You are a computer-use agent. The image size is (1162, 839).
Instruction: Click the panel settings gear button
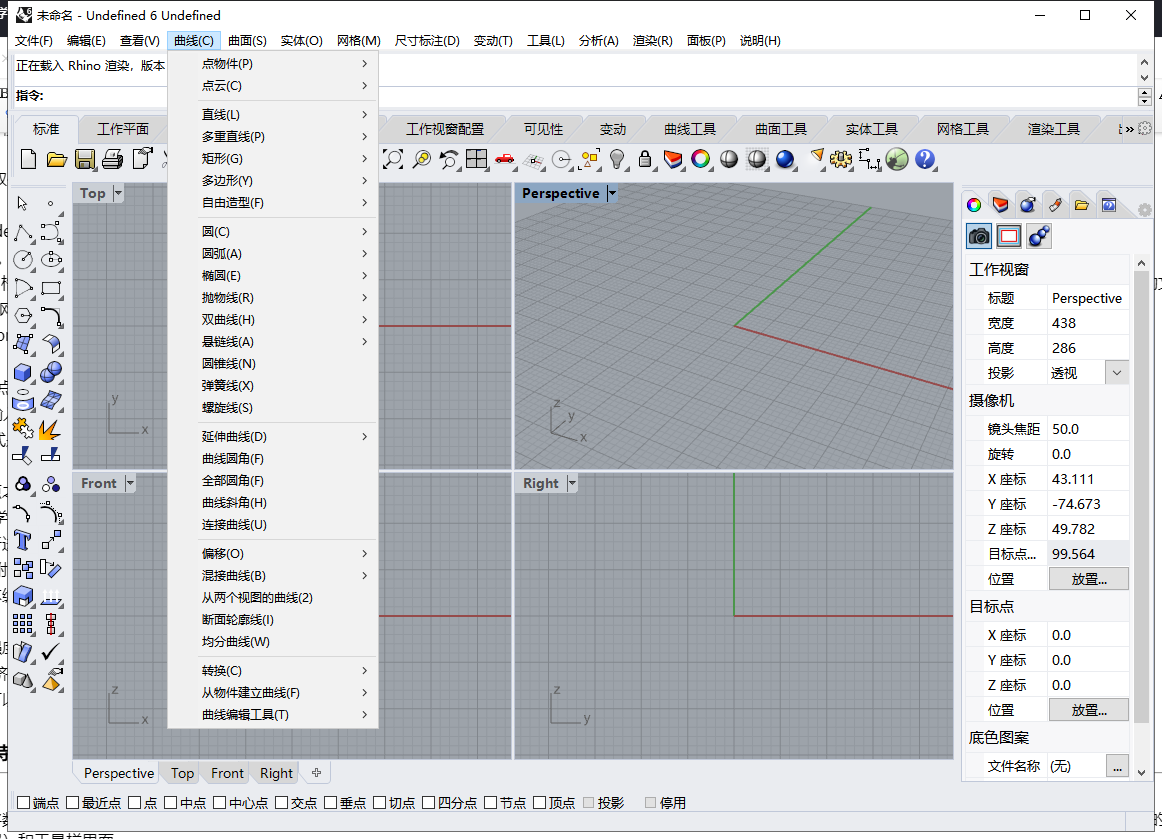pos(1144,210)
